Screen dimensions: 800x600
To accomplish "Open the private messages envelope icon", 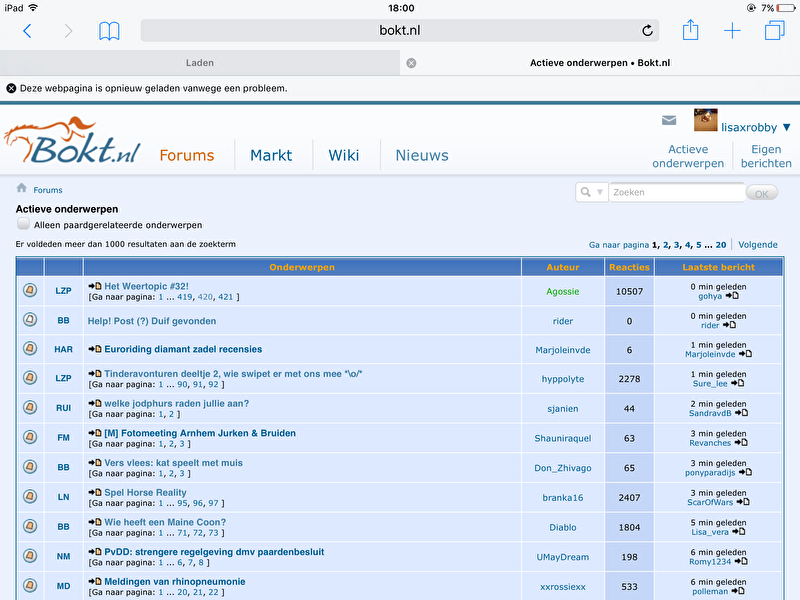I will [669, 120].
